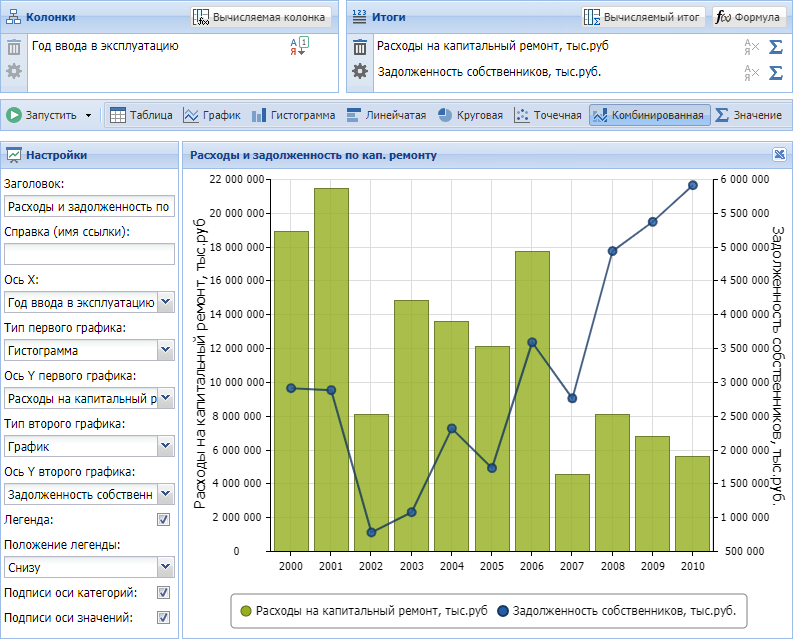
Task: Expand the Положение легенды dropdown
Action: 165,567
